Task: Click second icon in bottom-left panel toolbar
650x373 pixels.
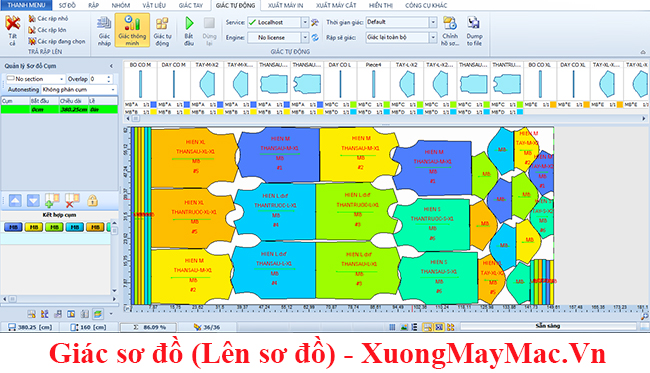Action: 44,314
